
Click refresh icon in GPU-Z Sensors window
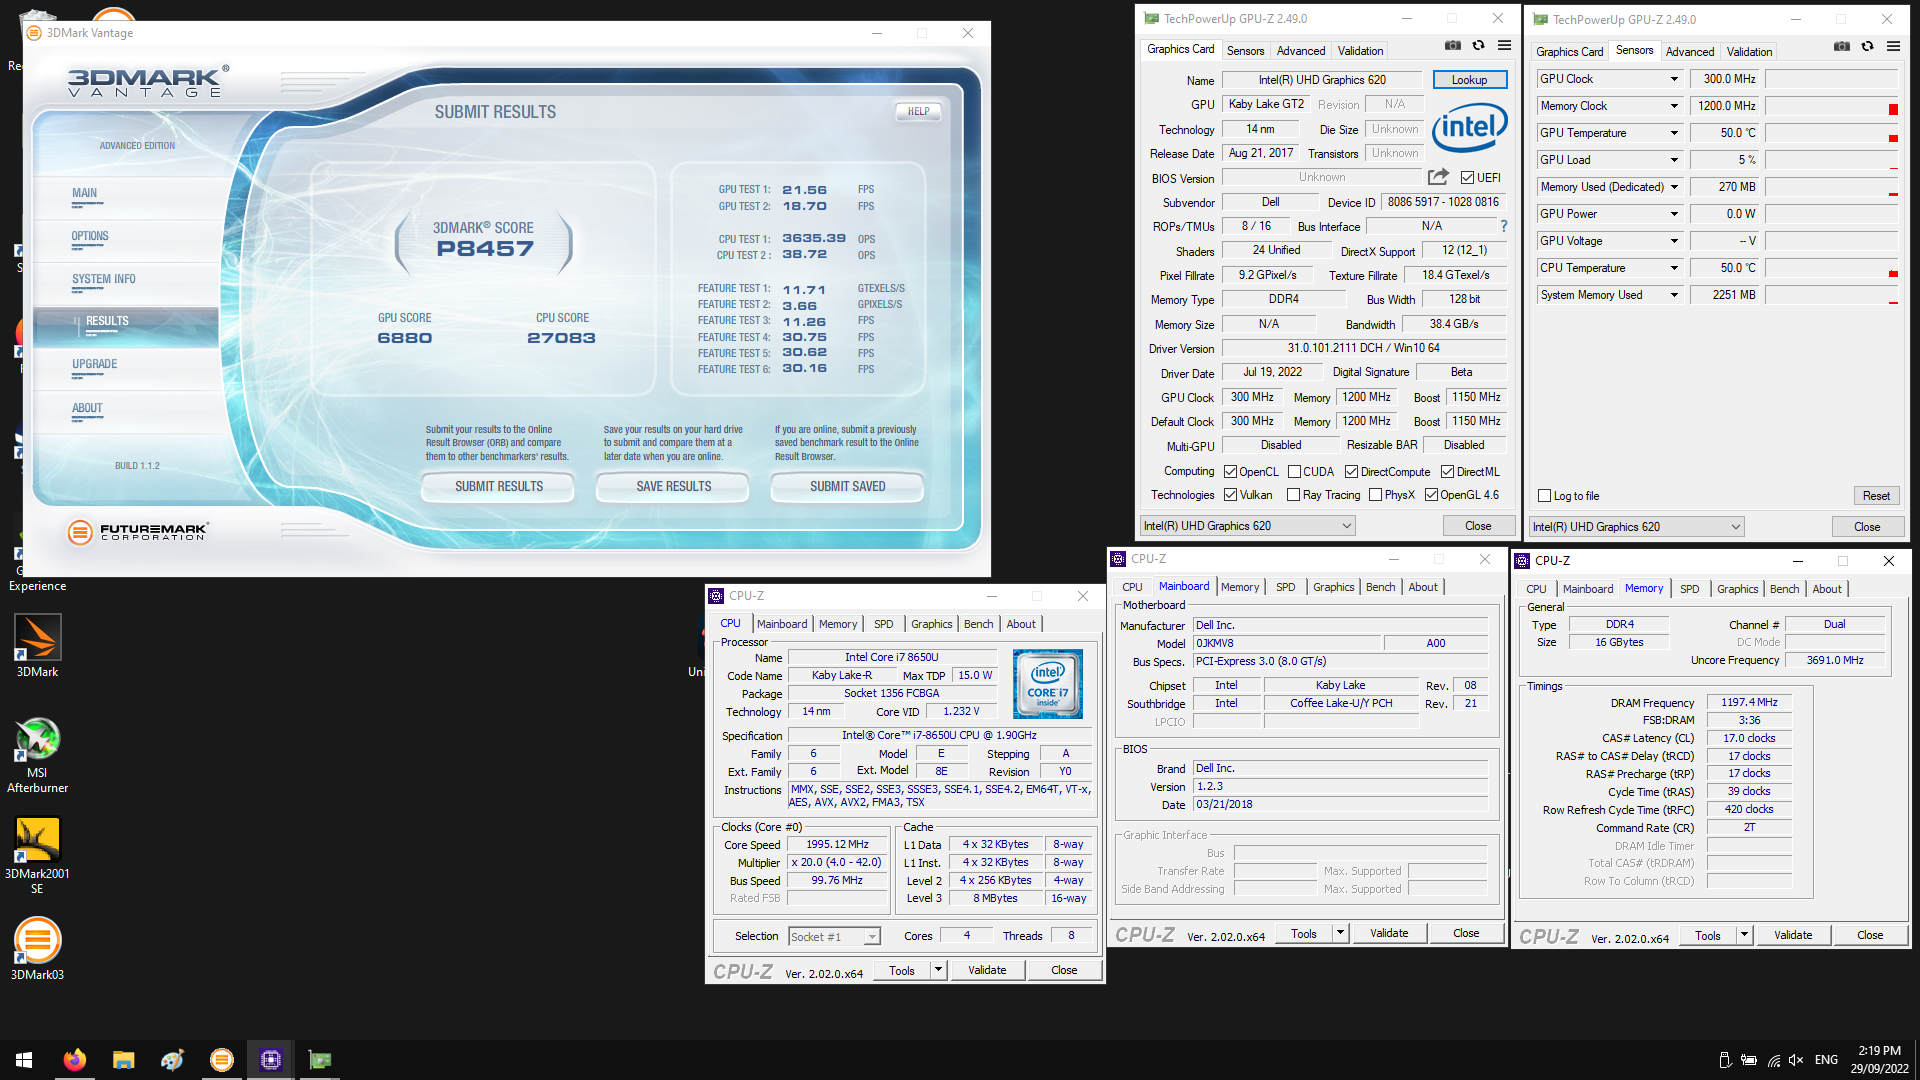point(1867,47)
